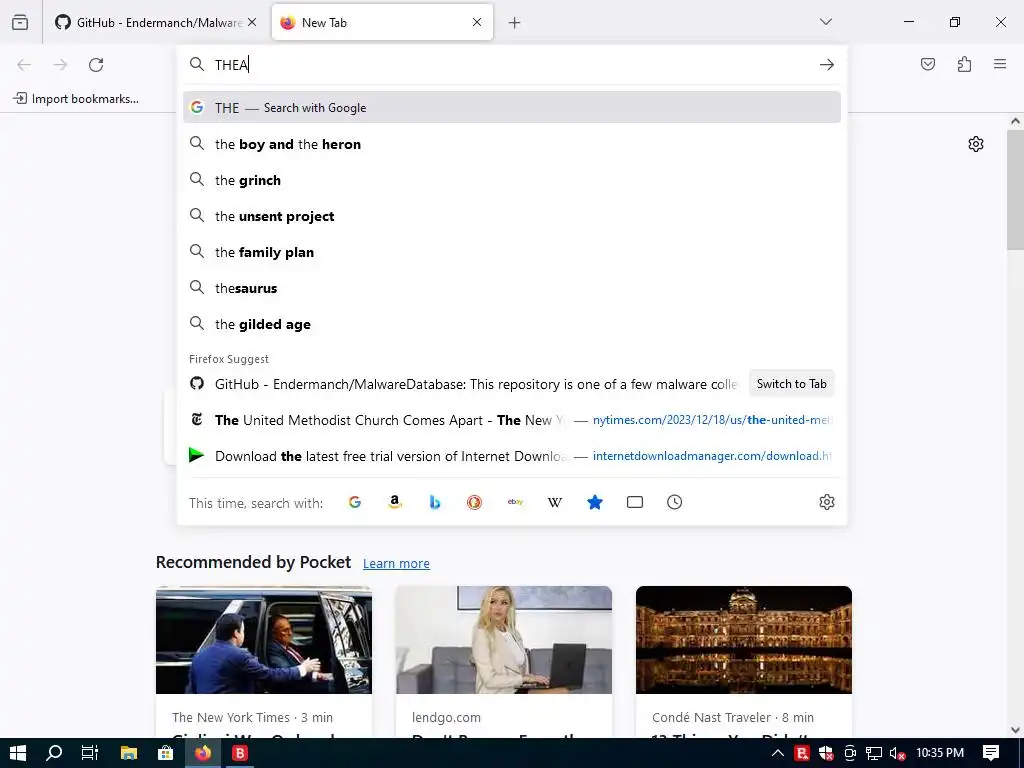Open search settings gear in suggestions panel
Screen dimensions: 1024x768
827,502
